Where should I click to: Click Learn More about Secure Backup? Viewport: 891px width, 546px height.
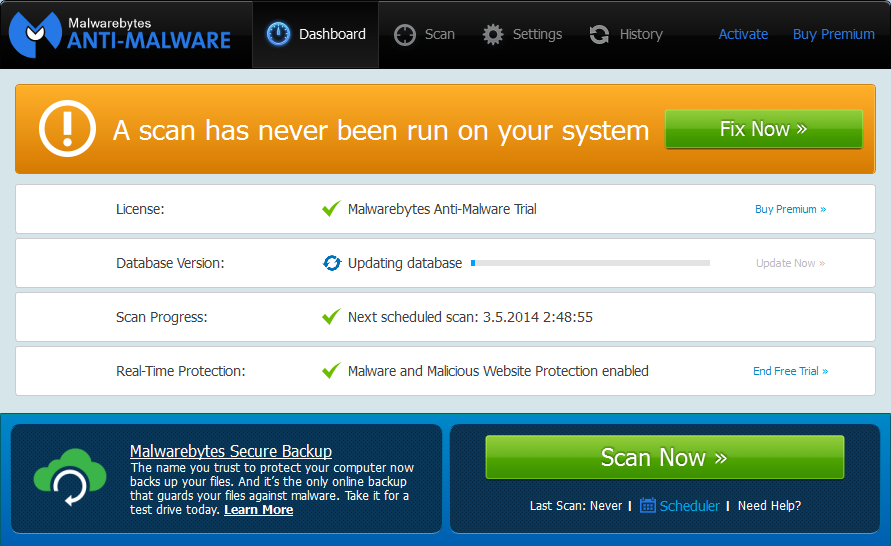(x=259, y=510)
